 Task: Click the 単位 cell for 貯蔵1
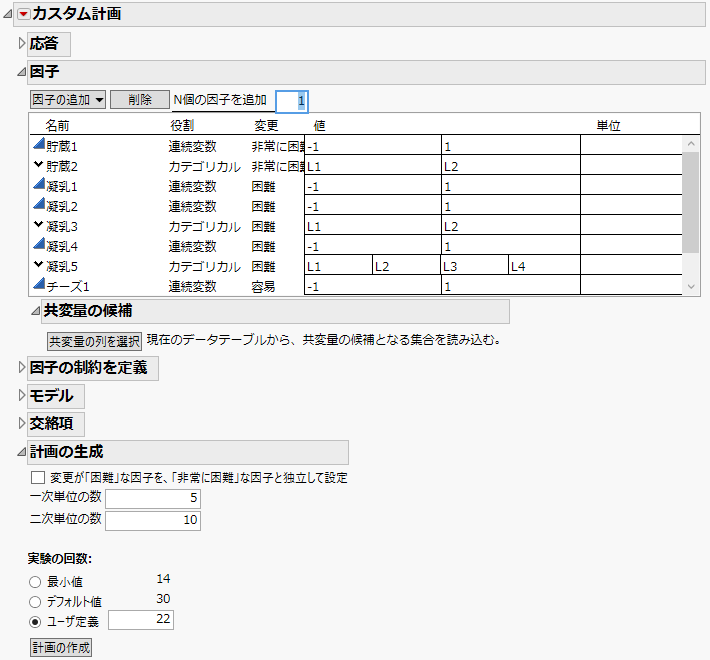(x=631, y=147)
